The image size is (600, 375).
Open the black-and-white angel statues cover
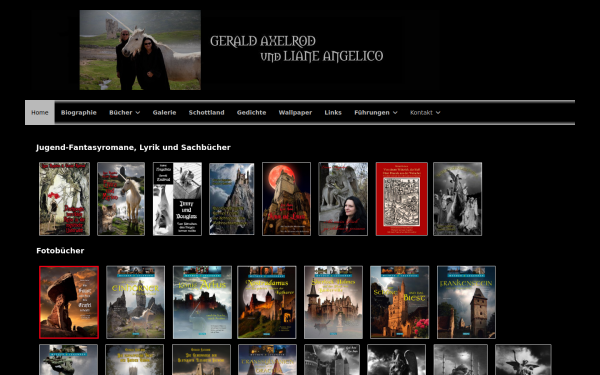coord(457,199)
